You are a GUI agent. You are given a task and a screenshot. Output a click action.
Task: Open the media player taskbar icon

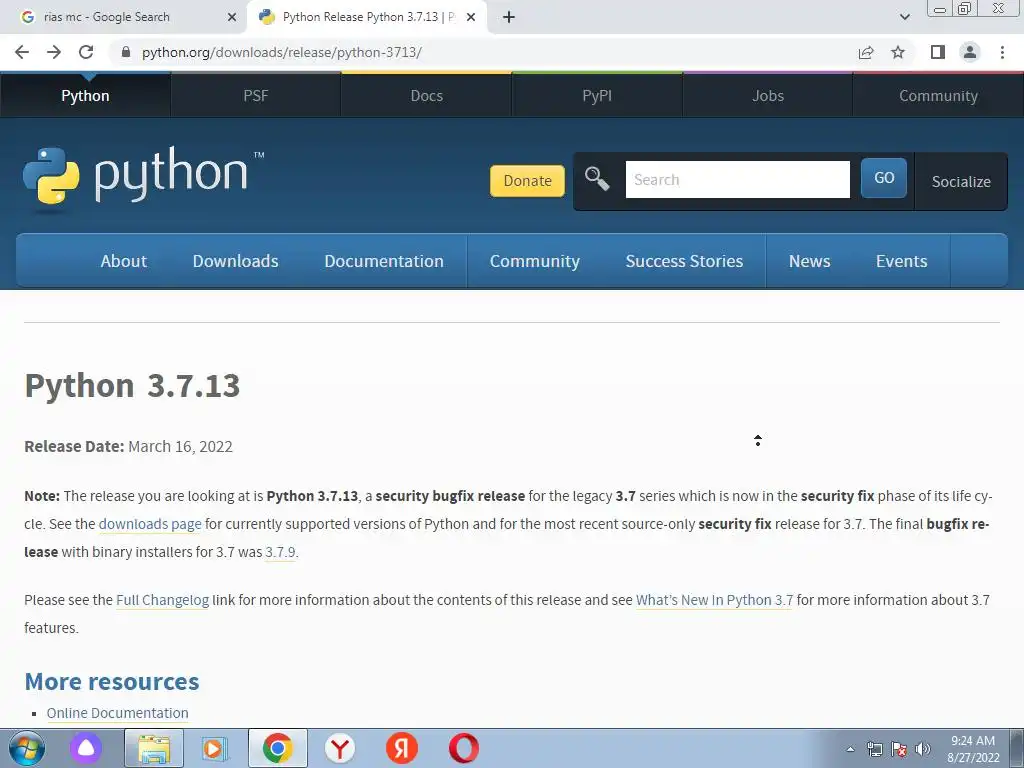click(214, 748)
